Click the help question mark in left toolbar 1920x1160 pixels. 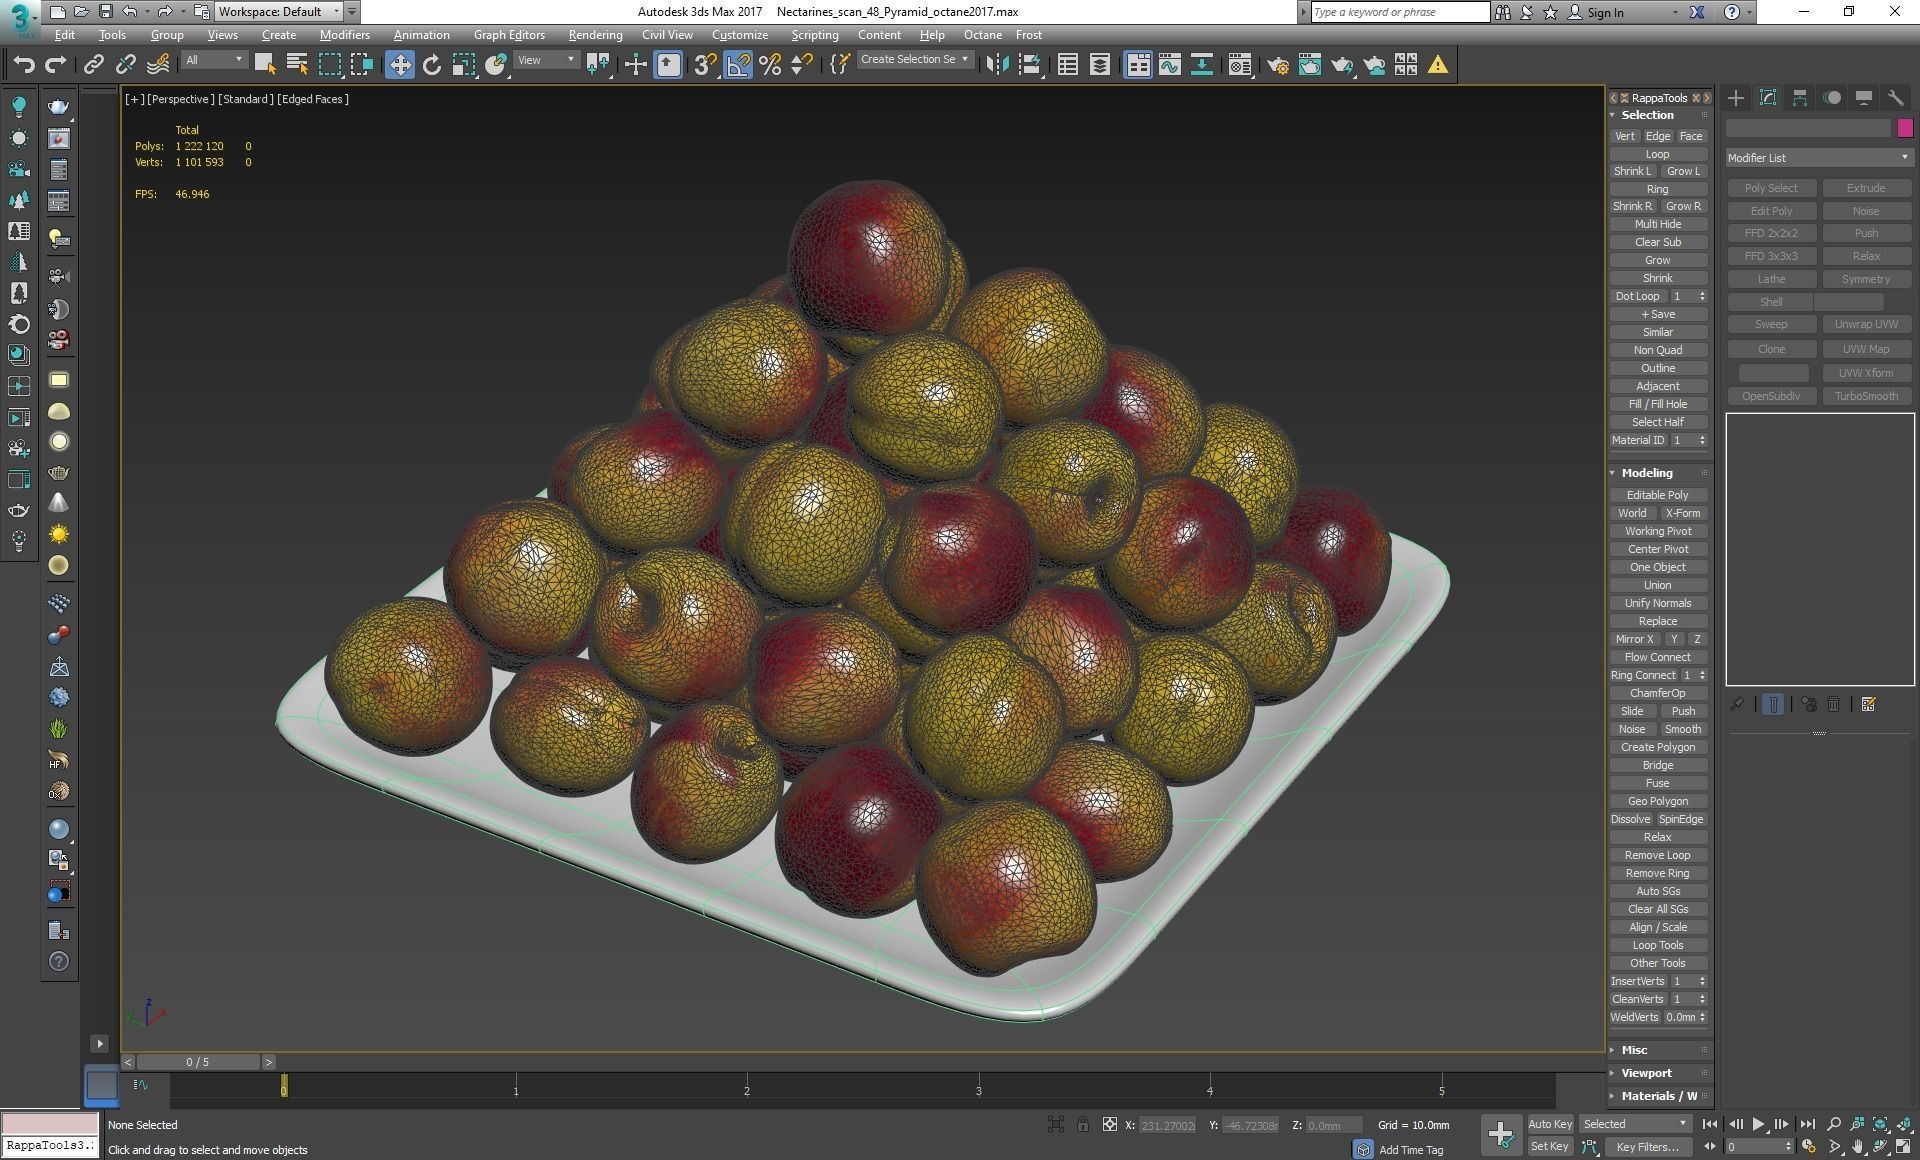coord(59,961)
